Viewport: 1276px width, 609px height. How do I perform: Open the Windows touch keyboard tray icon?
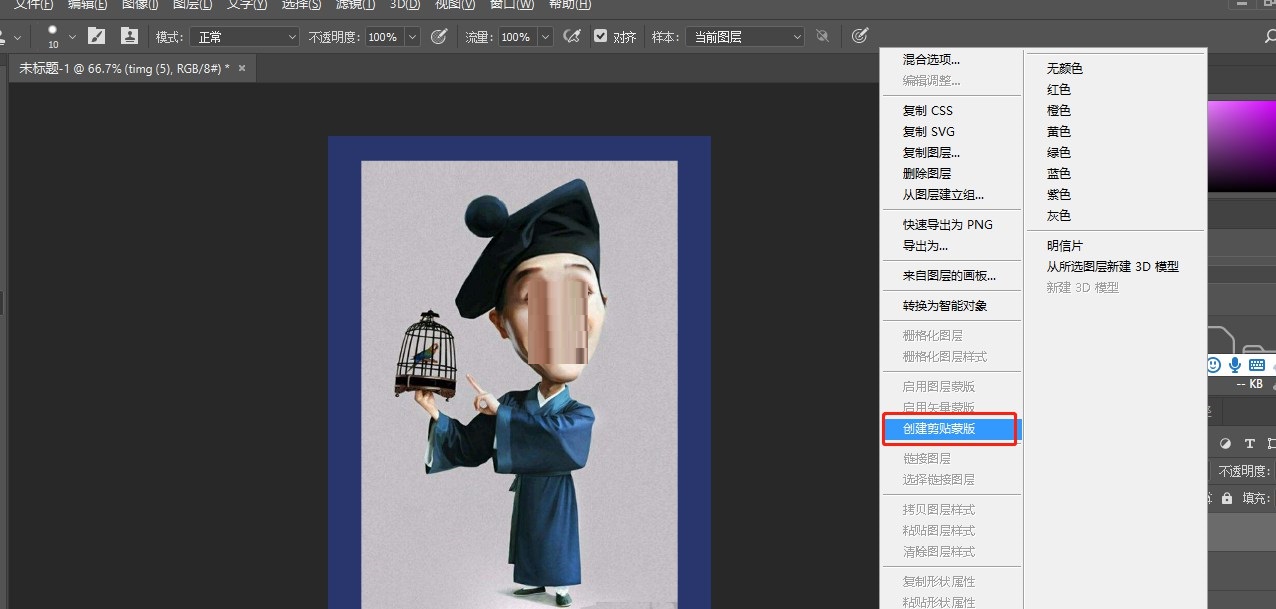point(1256,366)
